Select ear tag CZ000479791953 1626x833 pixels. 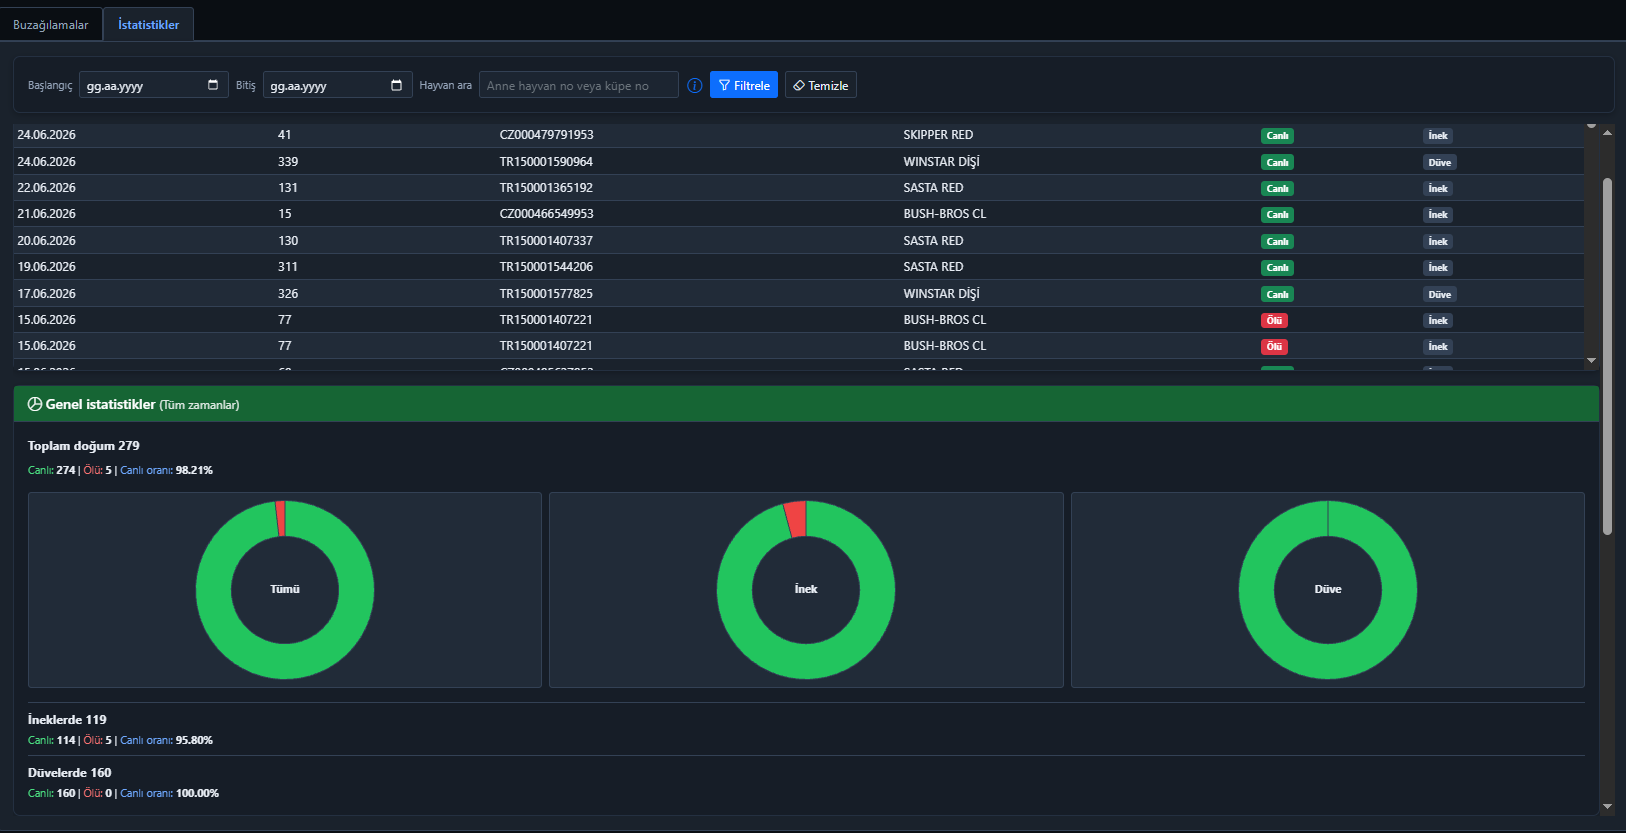[x=547, y=135]
